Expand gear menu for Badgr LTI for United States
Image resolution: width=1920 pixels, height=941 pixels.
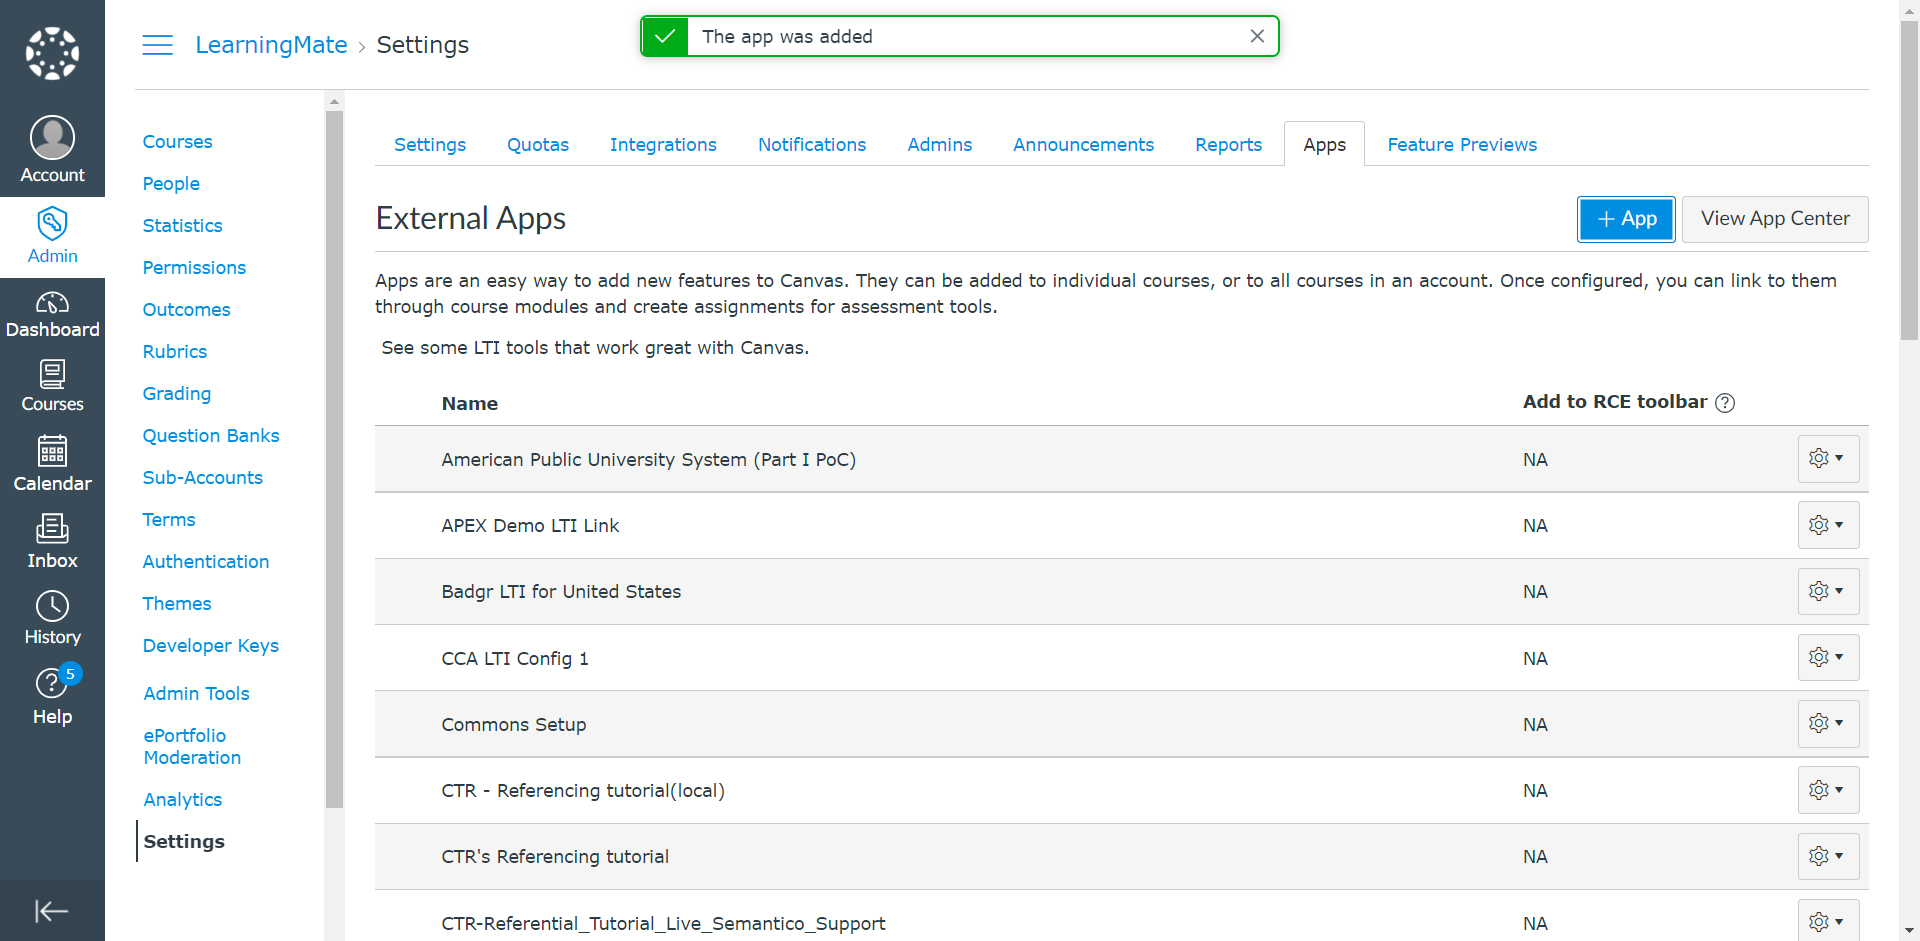[1828, 591]
